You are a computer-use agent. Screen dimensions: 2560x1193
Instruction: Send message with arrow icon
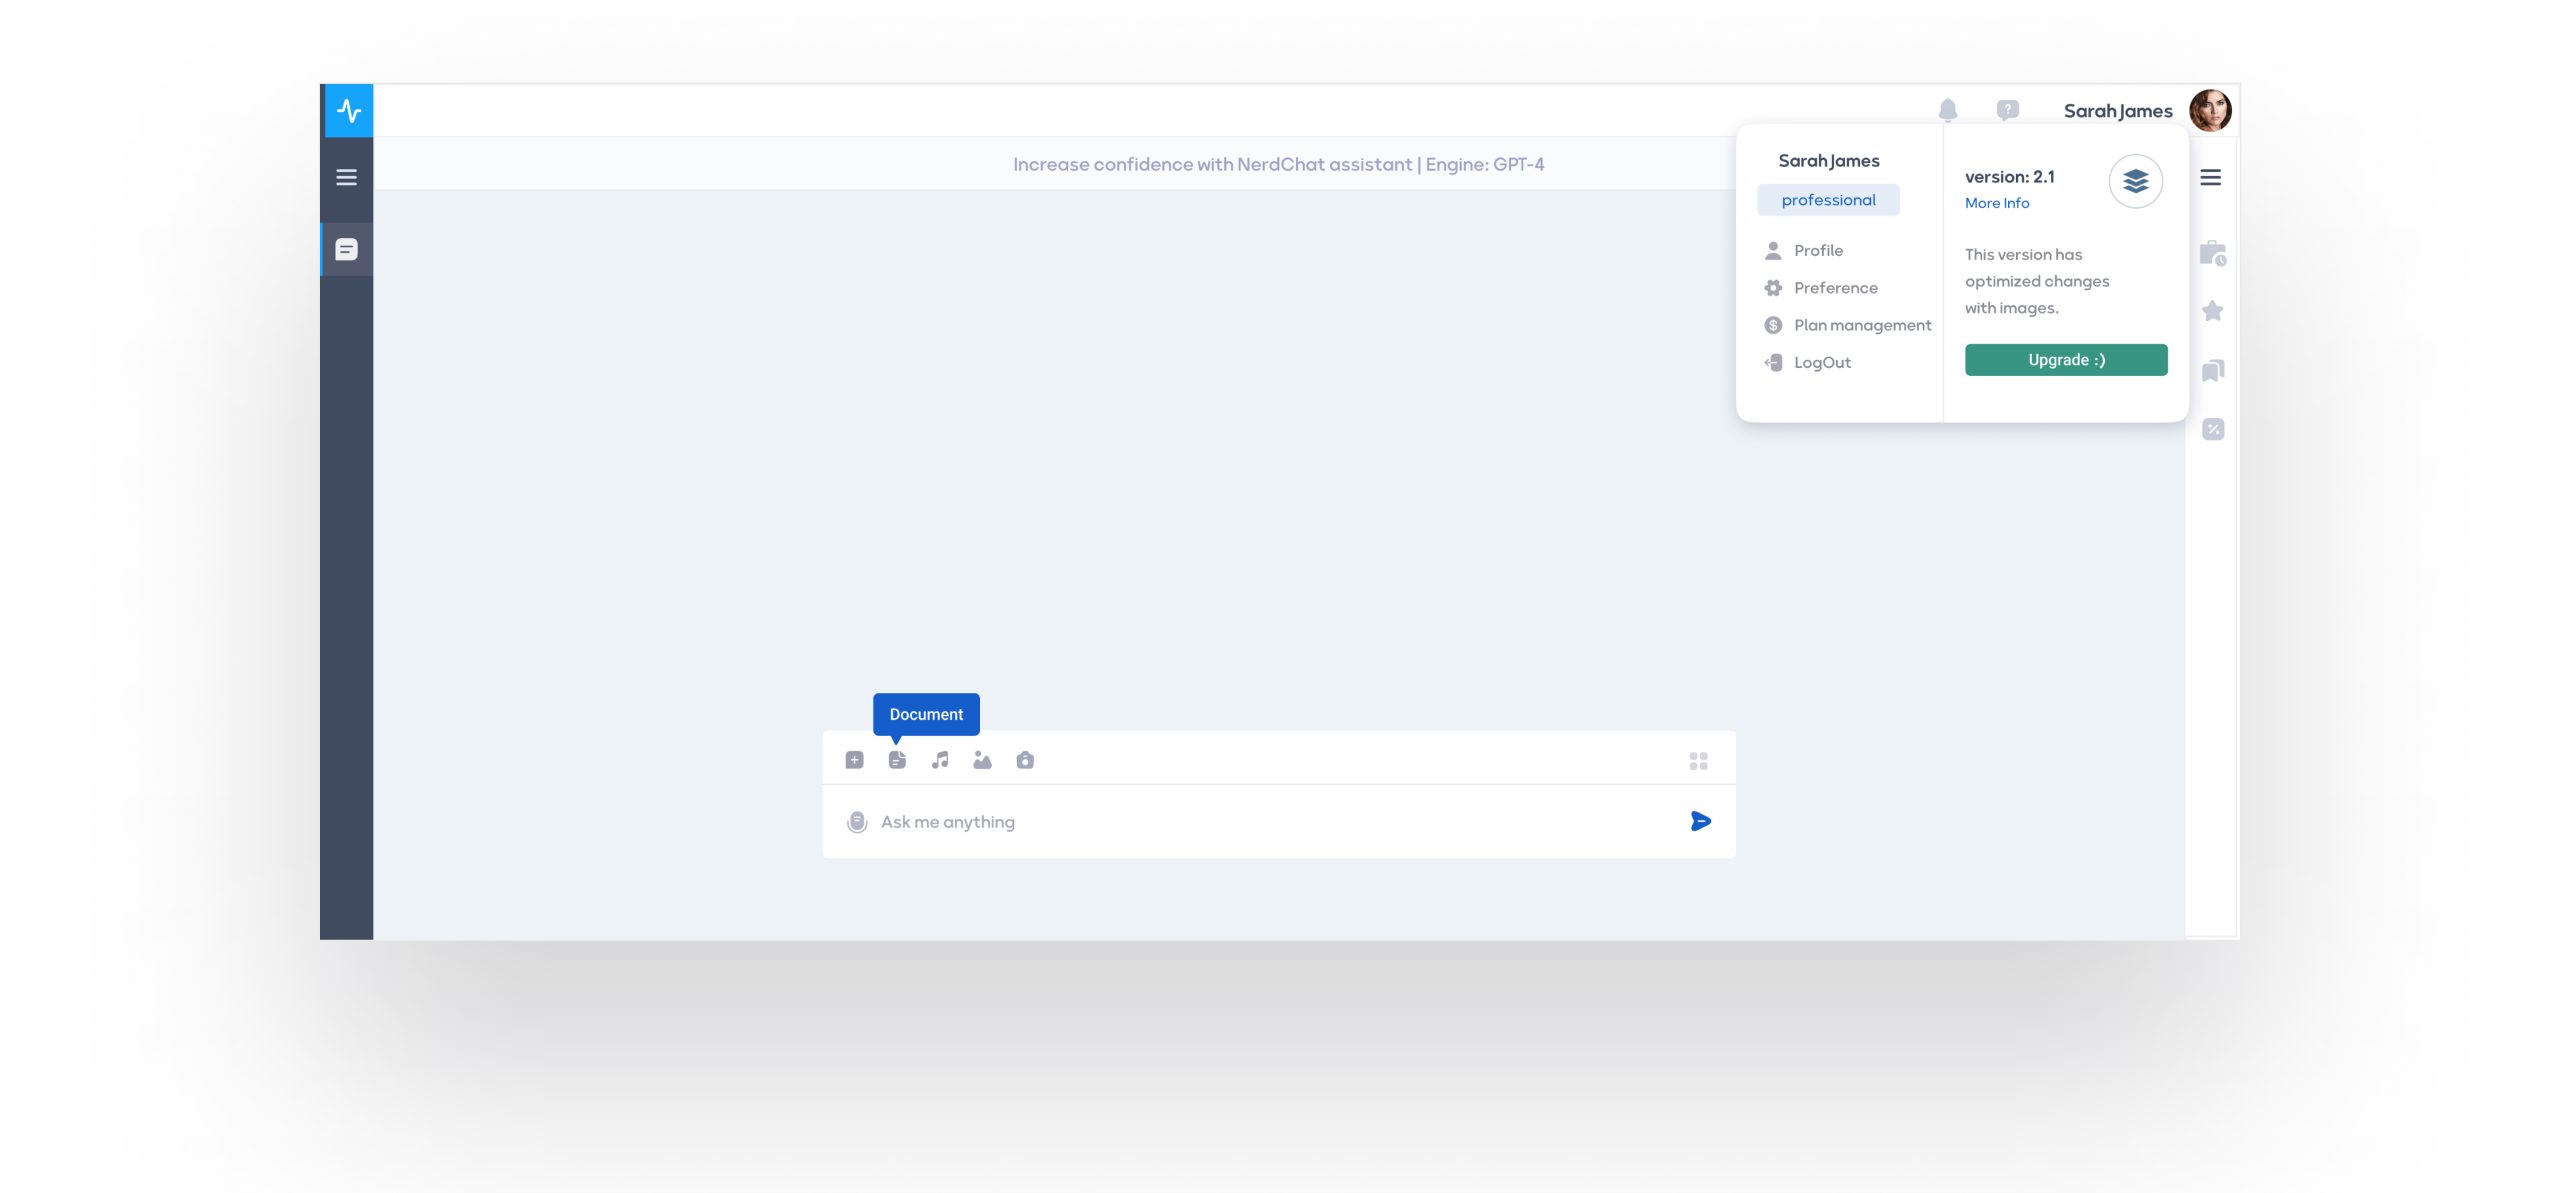1700,821
